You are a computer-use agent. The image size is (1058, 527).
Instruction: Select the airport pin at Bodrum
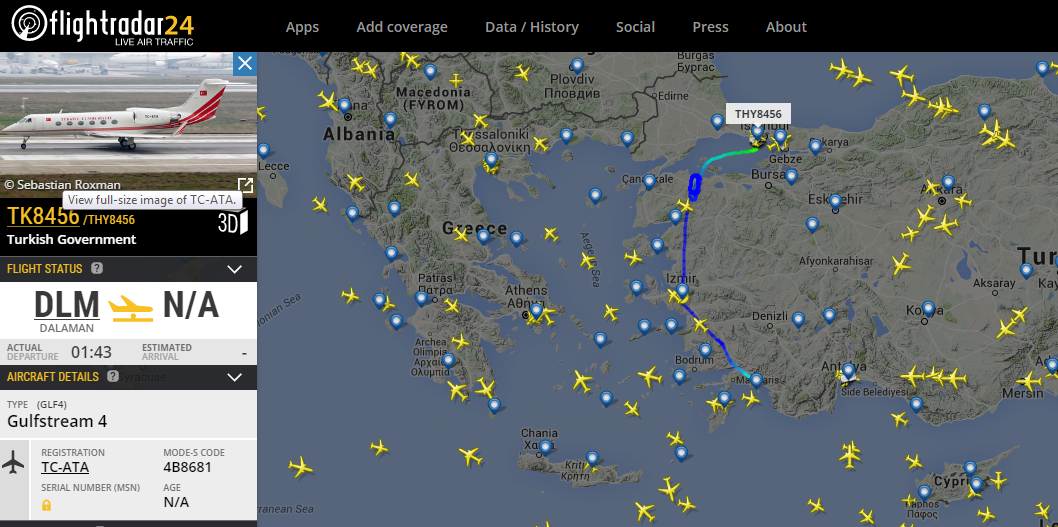705,350
